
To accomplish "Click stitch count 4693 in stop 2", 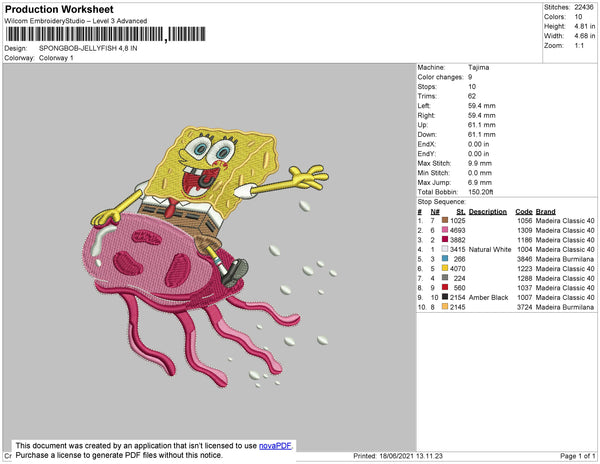I will click(x=458, y=230).
